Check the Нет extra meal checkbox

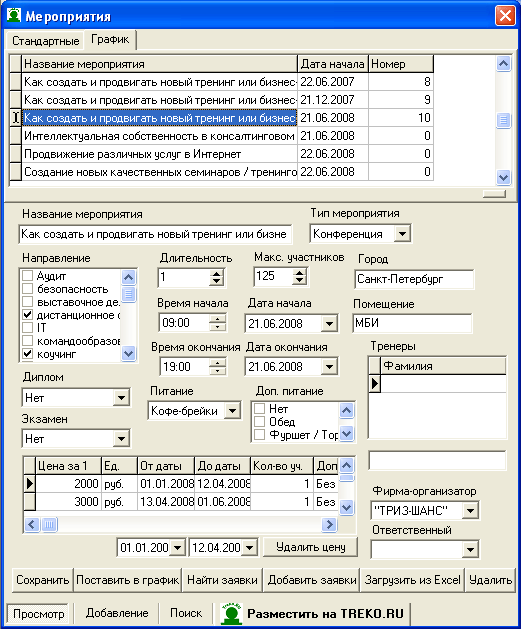259,409
